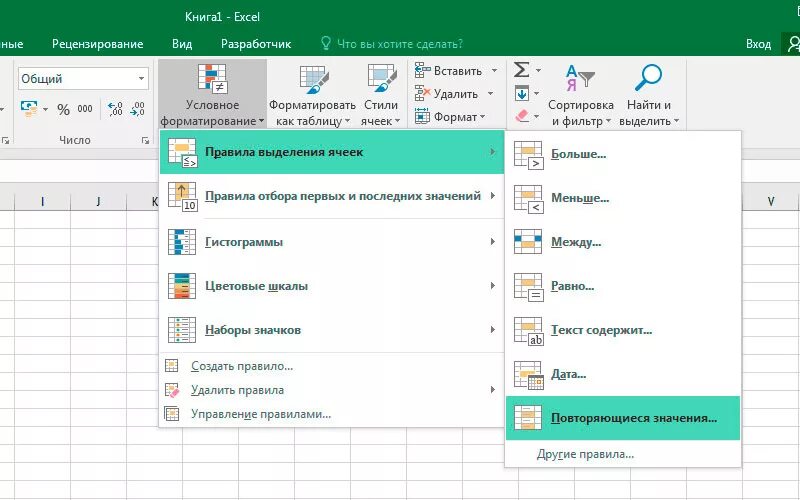800x500 pixels.
Task: Click the Fill down arrow icon
Action: pyautogui.click(x=521, y=93)
